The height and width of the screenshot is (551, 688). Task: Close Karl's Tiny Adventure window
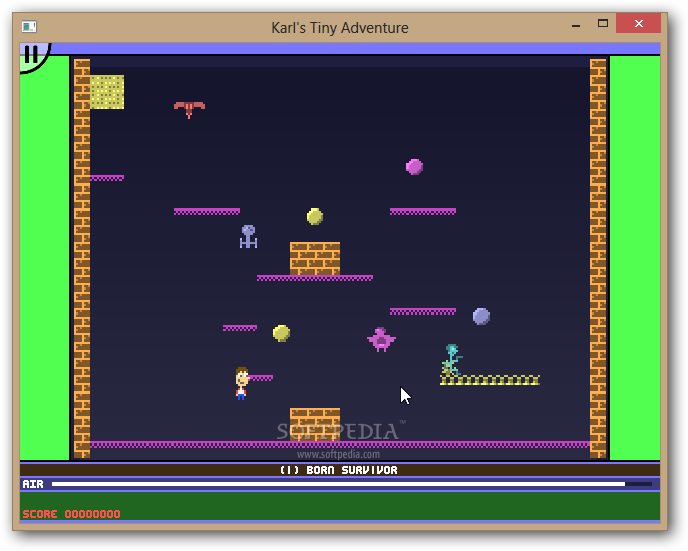[x=638, y=23]
